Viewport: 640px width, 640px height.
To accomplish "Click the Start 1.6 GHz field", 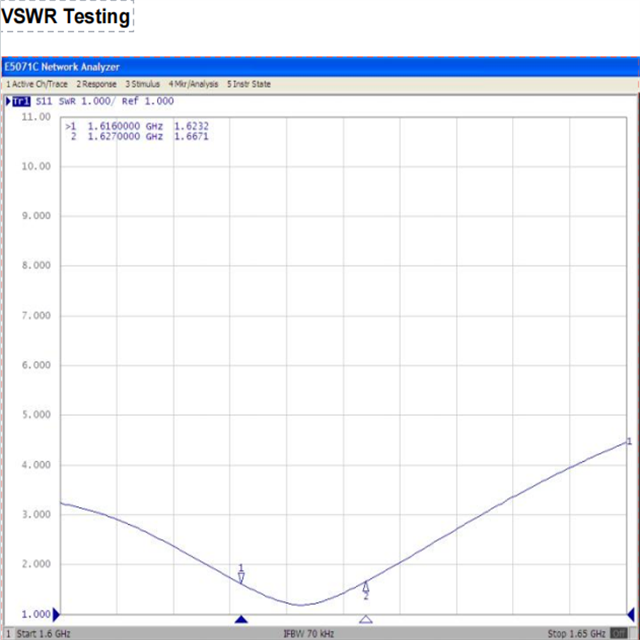I will [x=40, y=633].
